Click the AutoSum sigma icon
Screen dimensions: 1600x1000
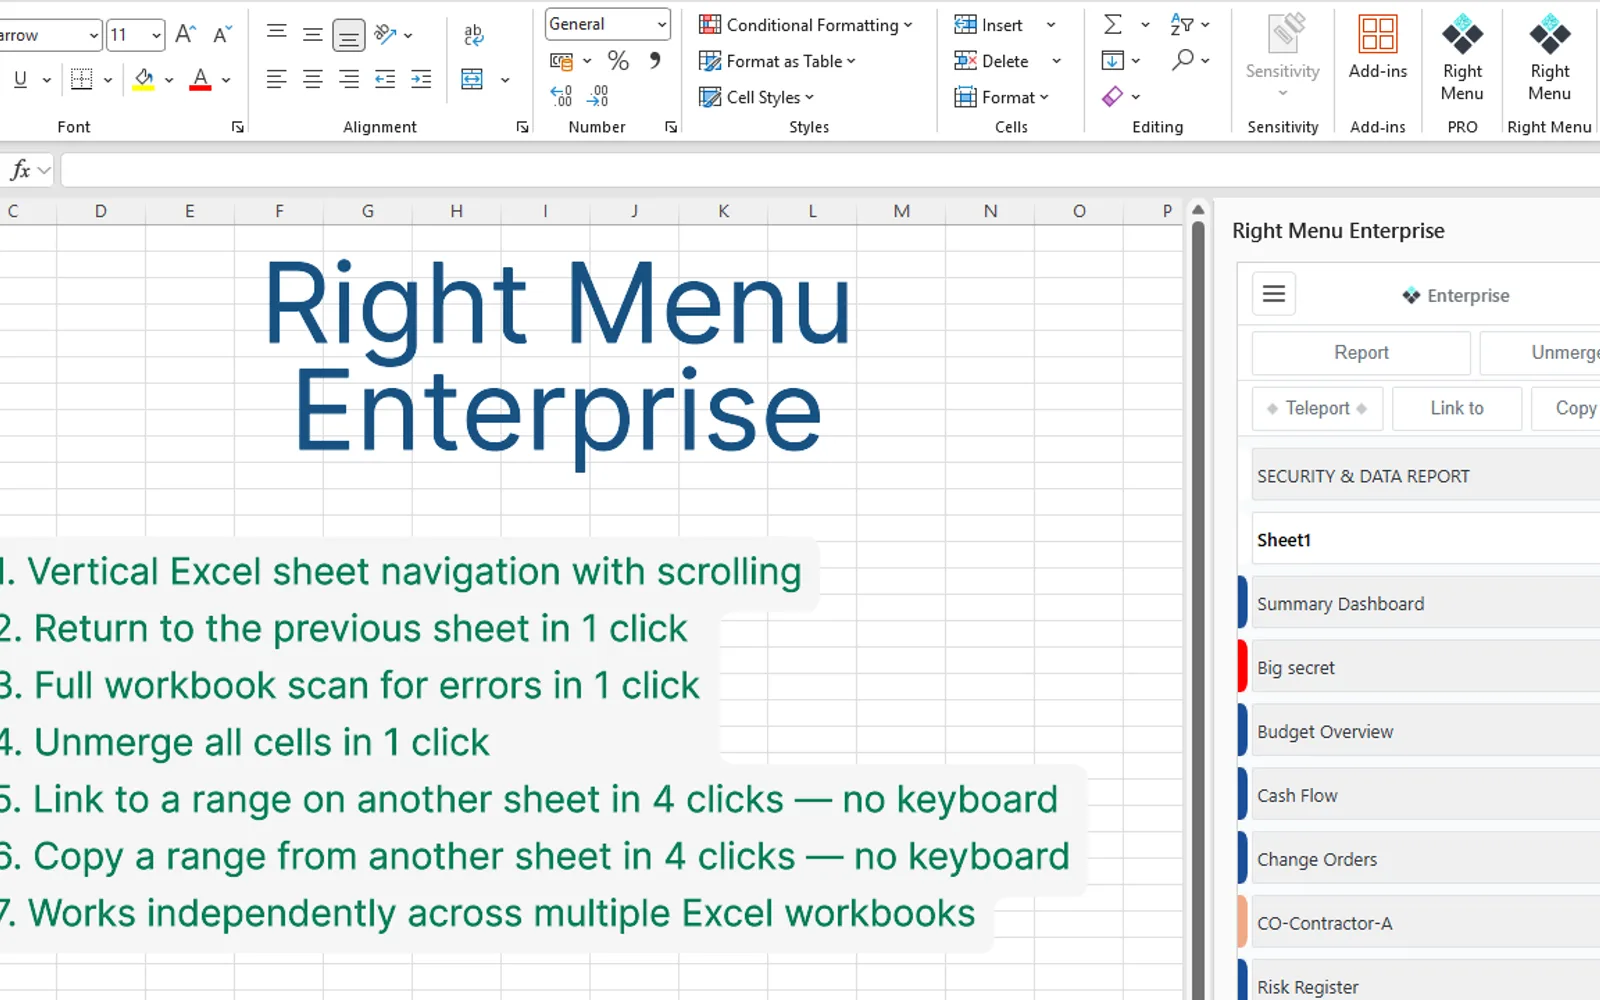coord(1112,24)
